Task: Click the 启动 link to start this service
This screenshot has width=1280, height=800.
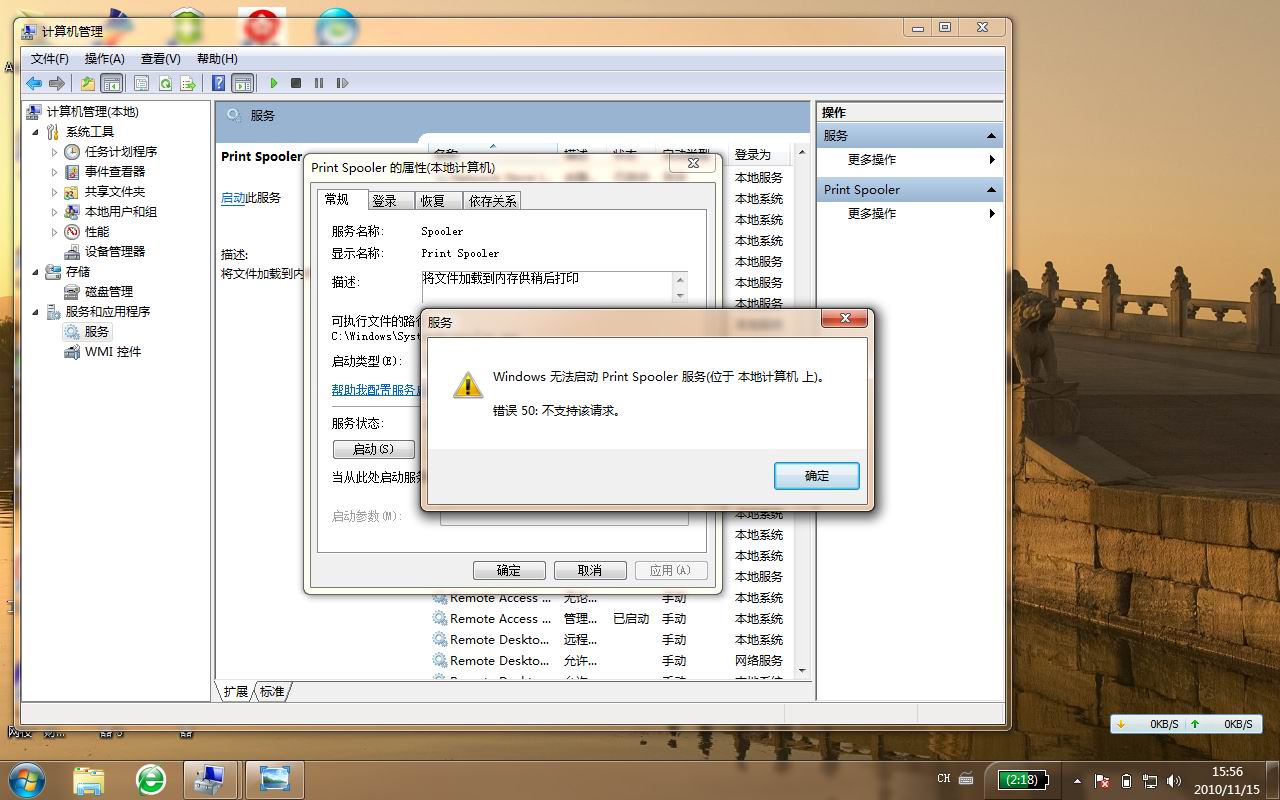Action: [x=233, y=198]
